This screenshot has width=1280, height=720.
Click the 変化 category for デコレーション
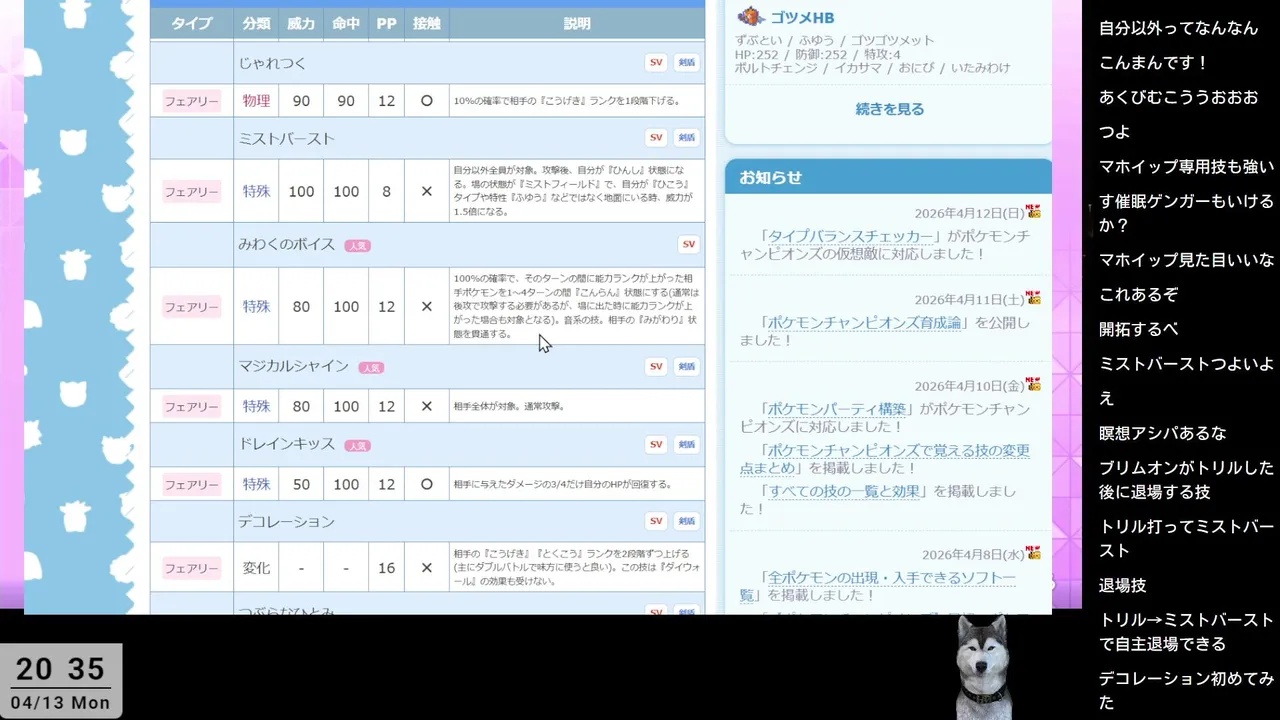click(256, 568)
